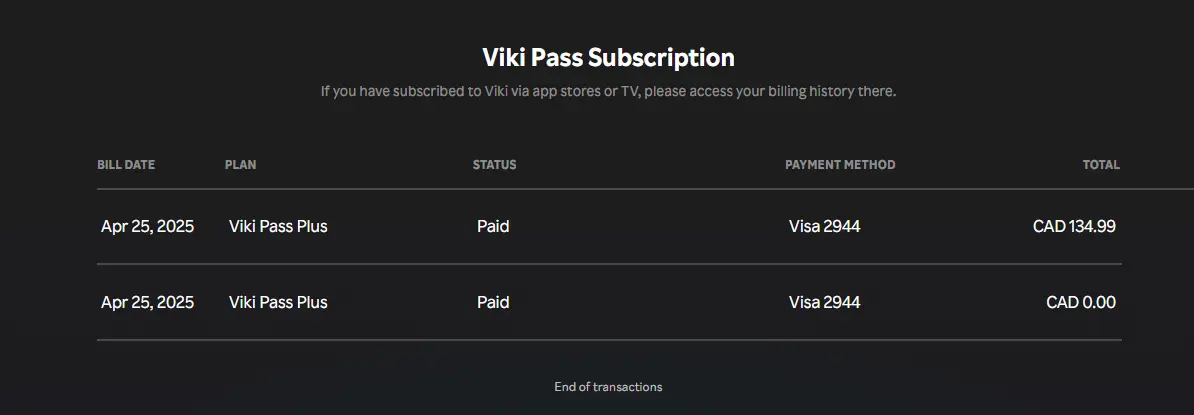Click the Viki Pass Subscription heading

click(608, 58)
